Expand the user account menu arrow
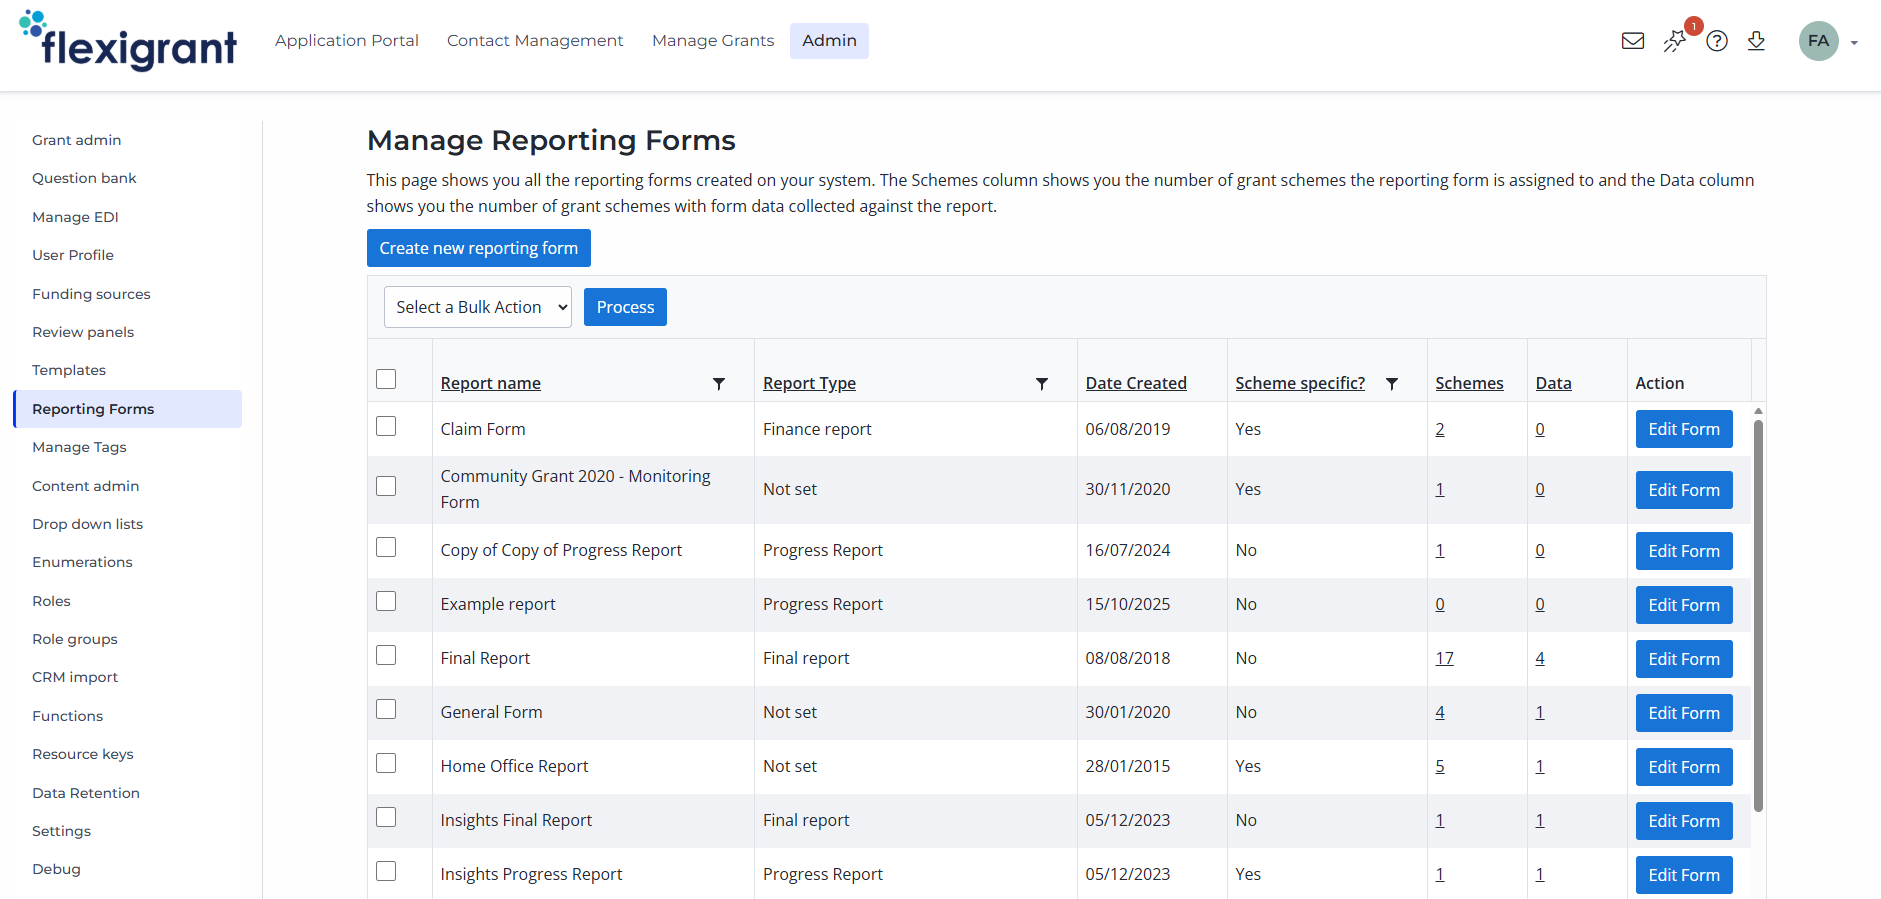The height and width of the screenshot is (899, 1881). tap(1854, 43)
